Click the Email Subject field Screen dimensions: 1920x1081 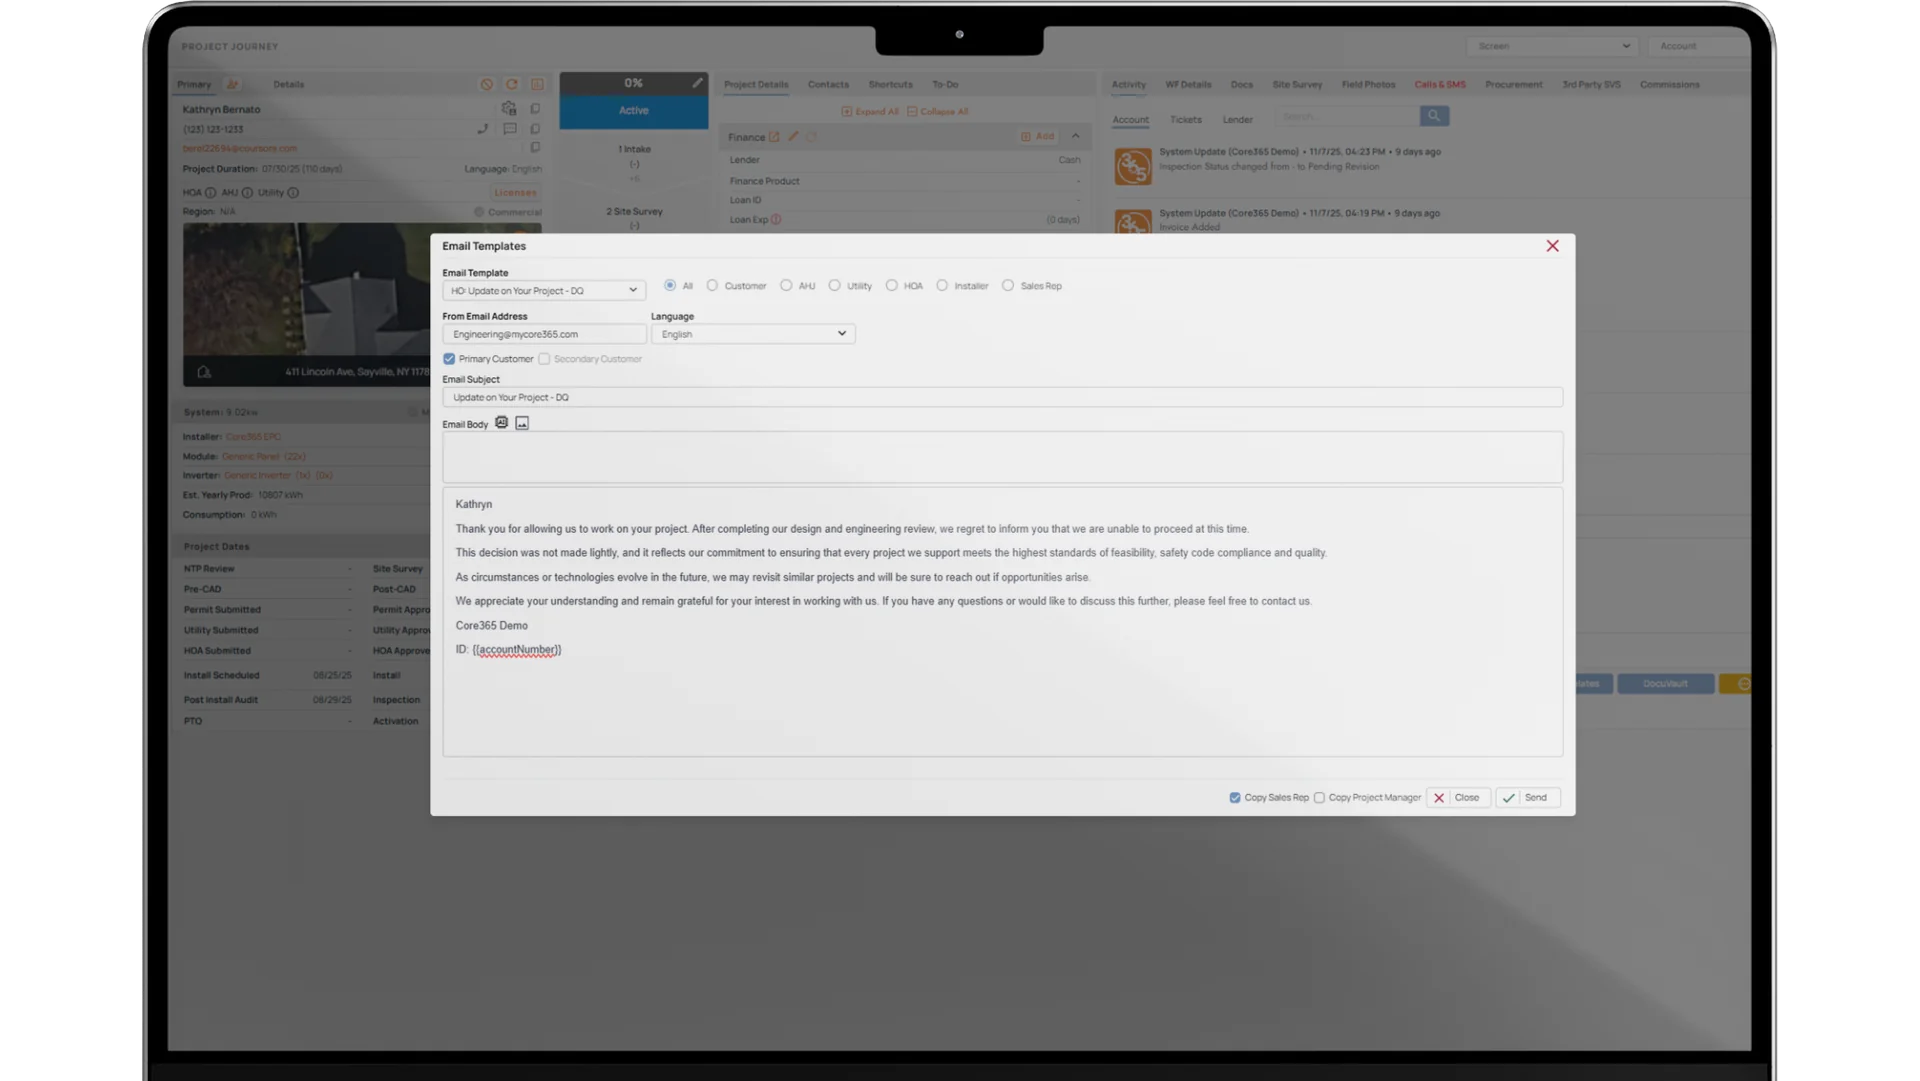(x=1002, y=397)
